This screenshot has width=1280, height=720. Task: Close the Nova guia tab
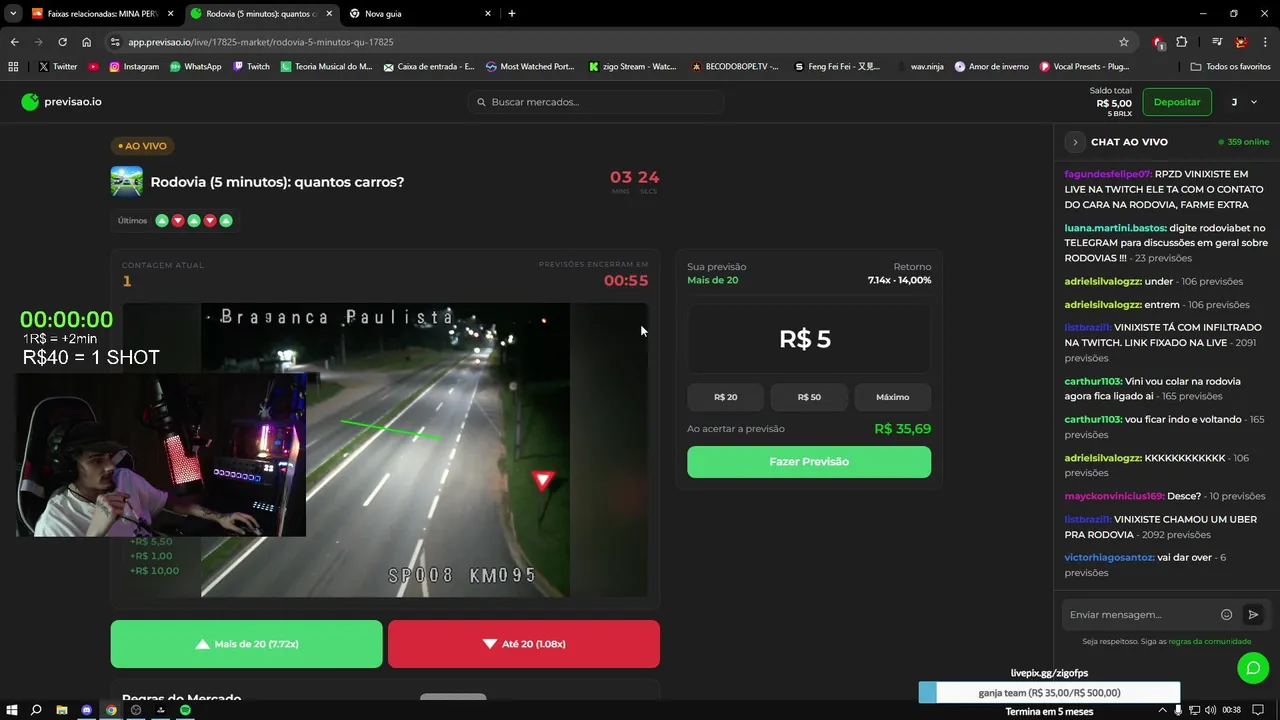pyautogui.click(x=488, y=14)
